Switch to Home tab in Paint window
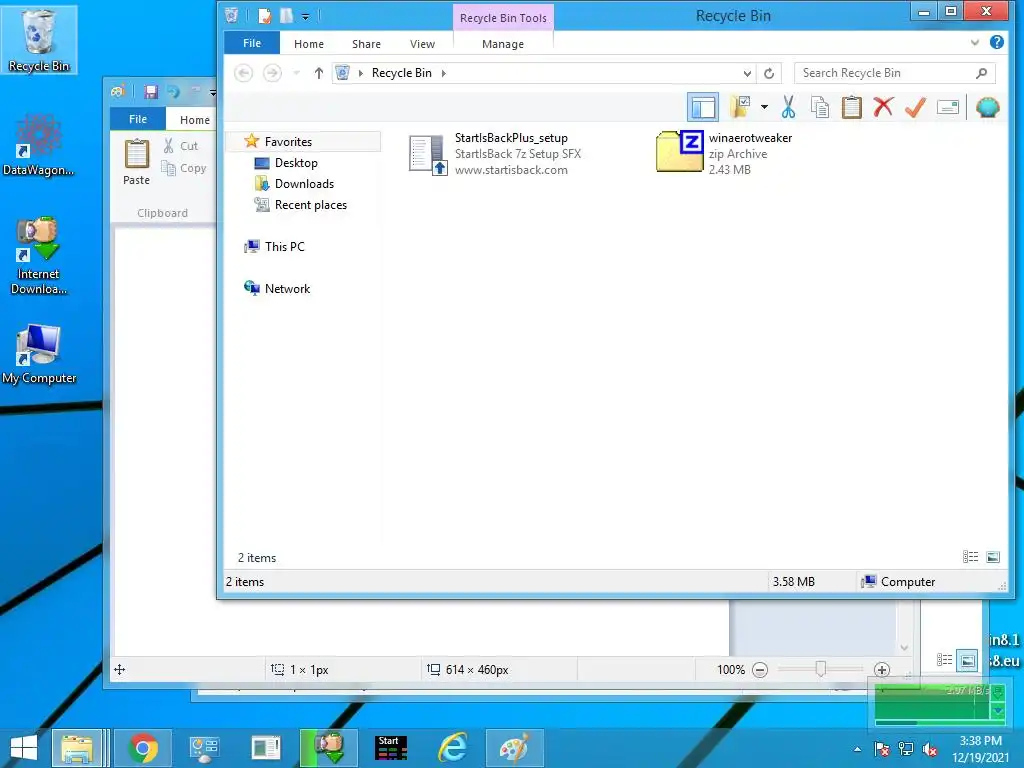The image size is (1024, 768). (194, 120)
